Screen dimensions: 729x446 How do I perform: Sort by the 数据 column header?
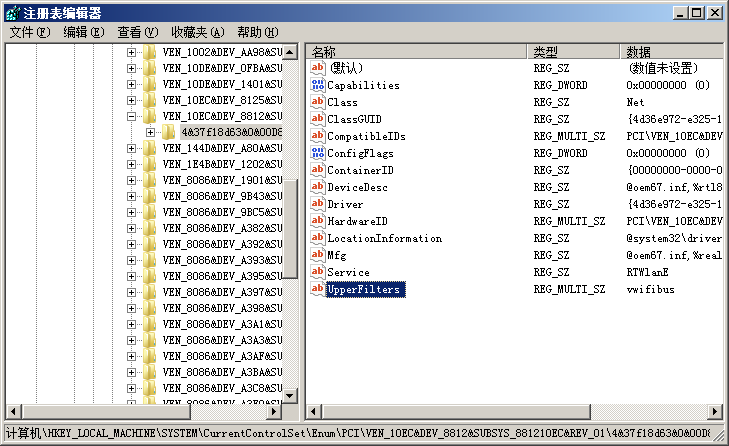[672, 52]
